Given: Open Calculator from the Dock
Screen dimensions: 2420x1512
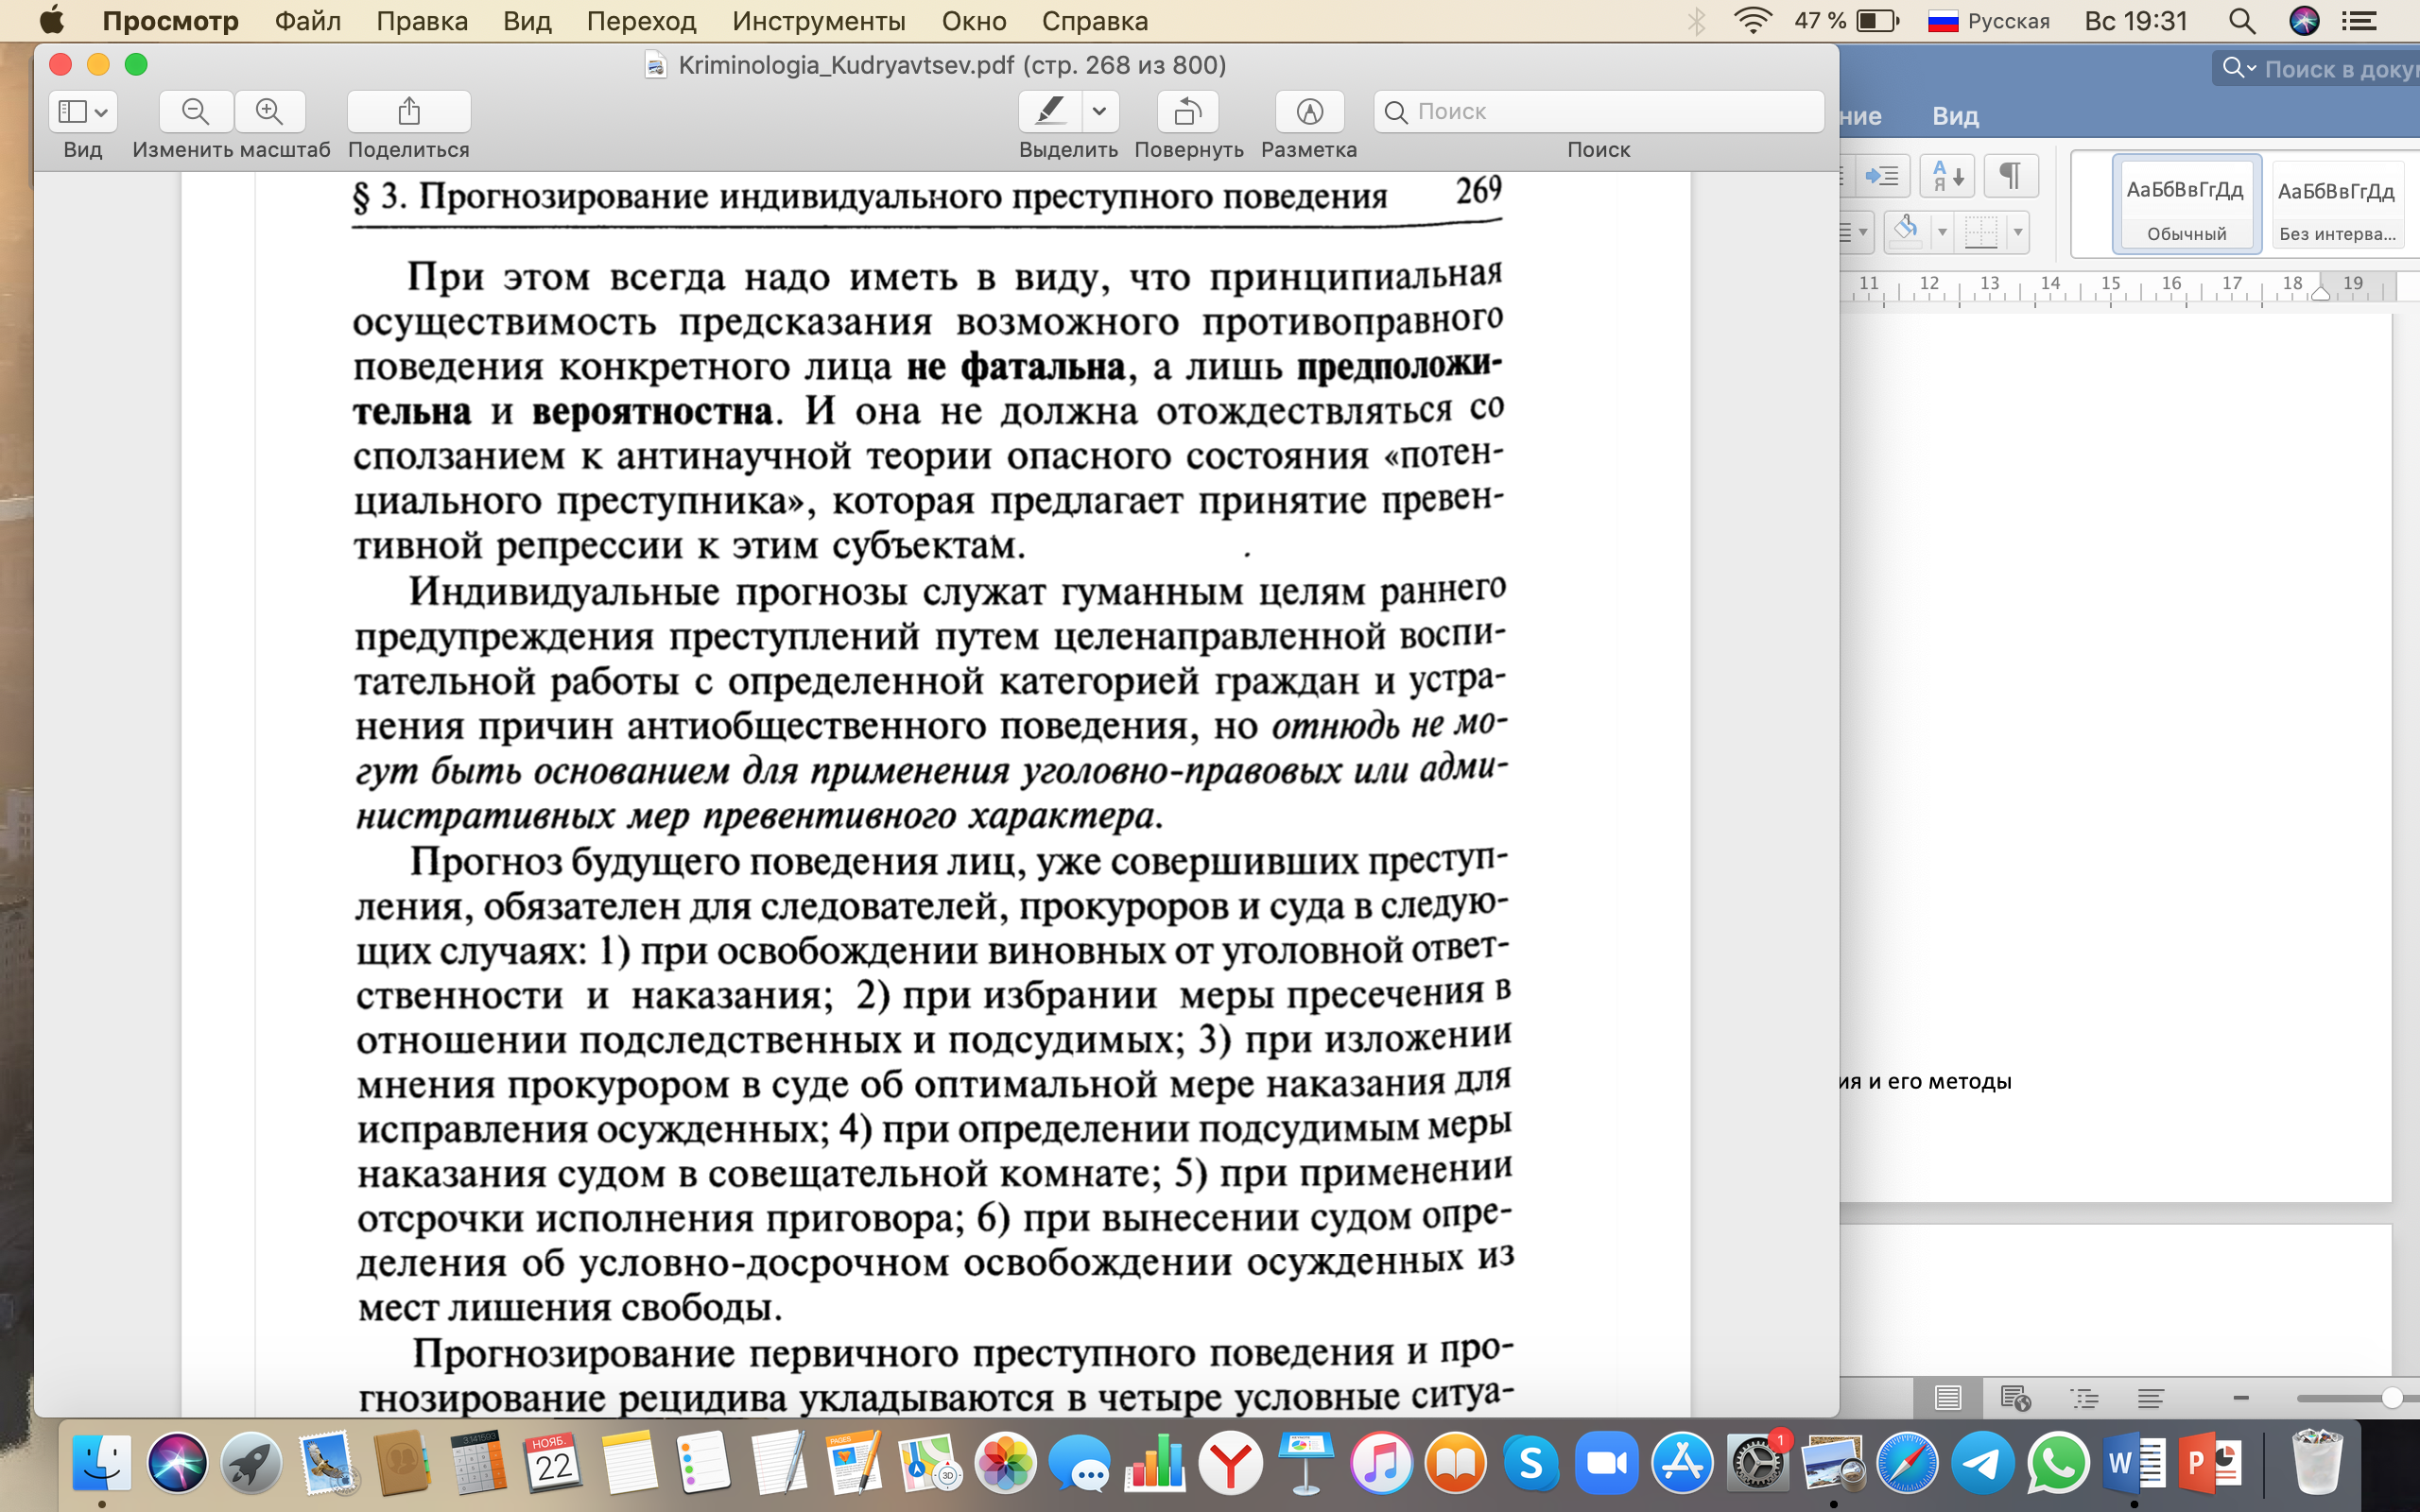Looking at the screenshot, I should pyautogui.click(x=479, y=1463).
